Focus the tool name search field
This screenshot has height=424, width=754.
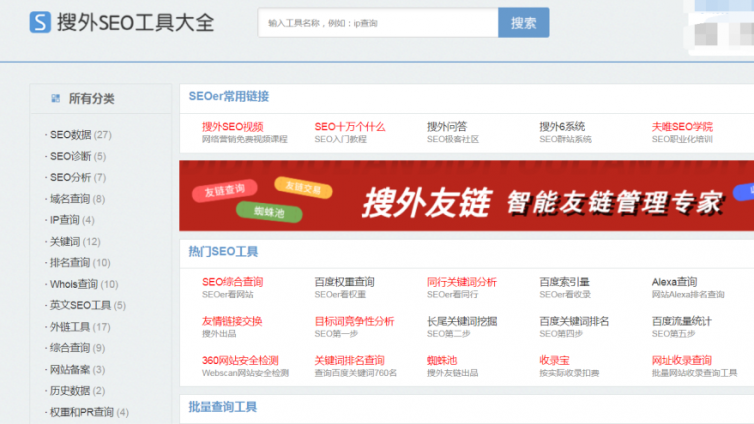(x=378, y=23)
